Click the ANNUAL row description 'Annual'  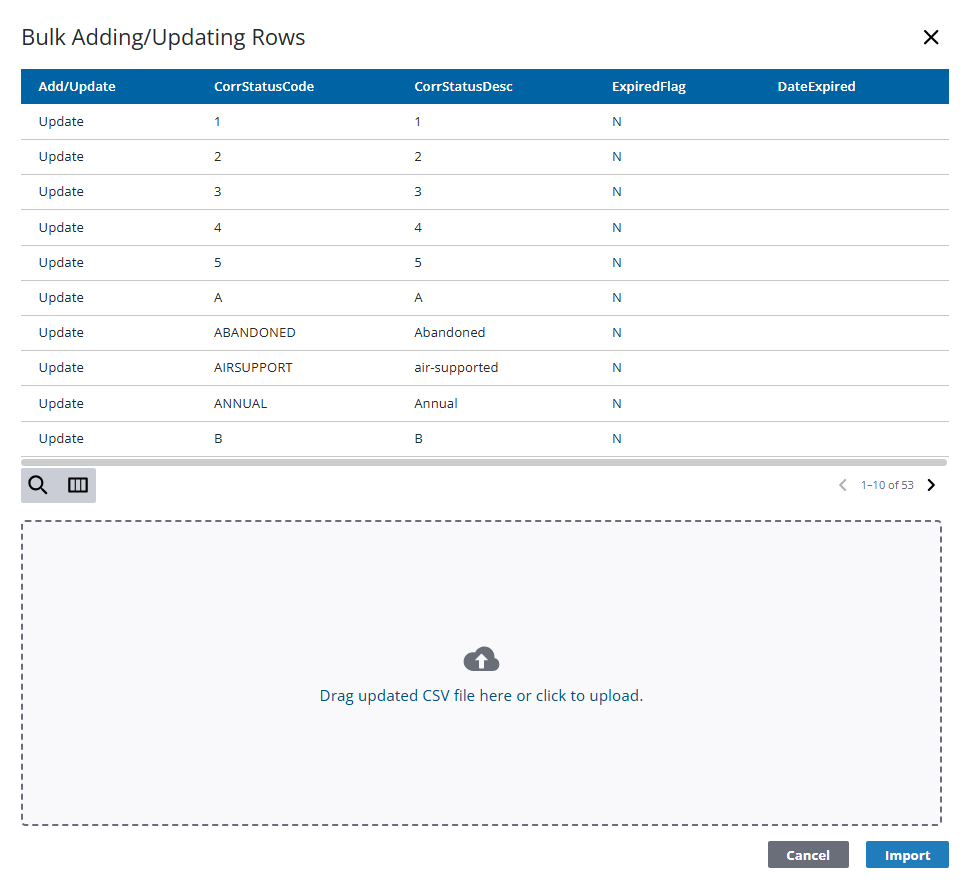tap(436, 404)
